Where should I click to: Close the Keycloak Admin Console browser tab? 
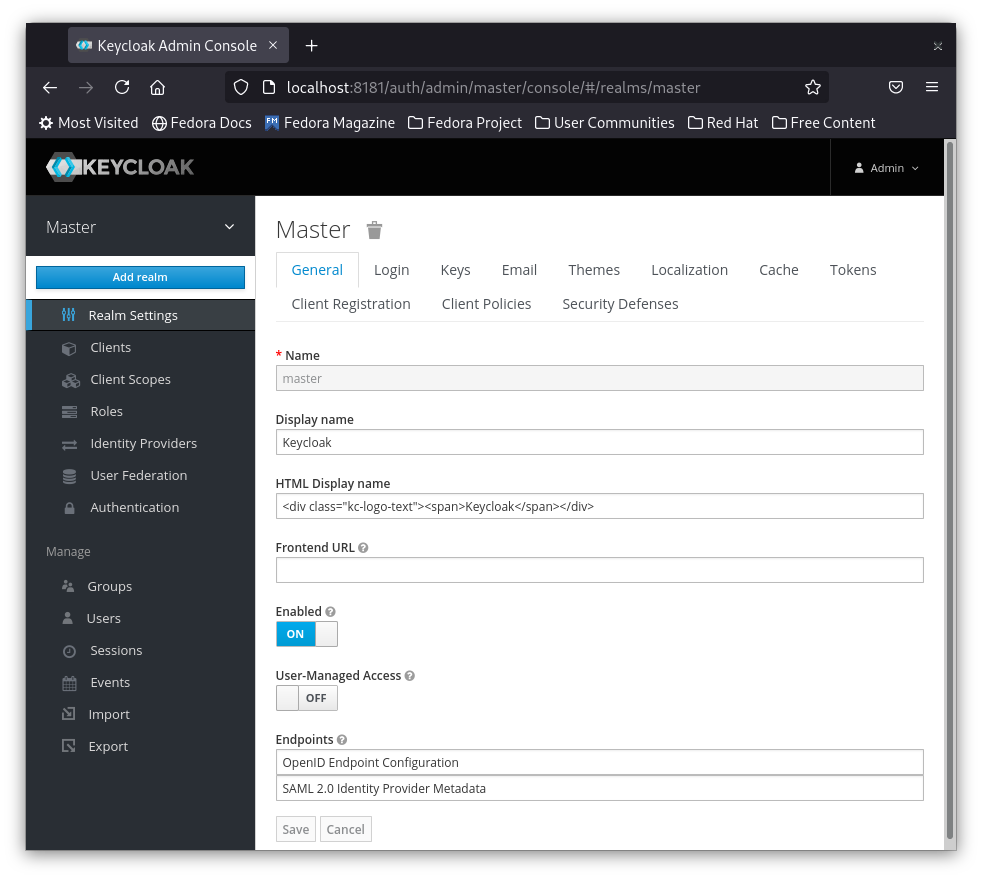[273, 45]
